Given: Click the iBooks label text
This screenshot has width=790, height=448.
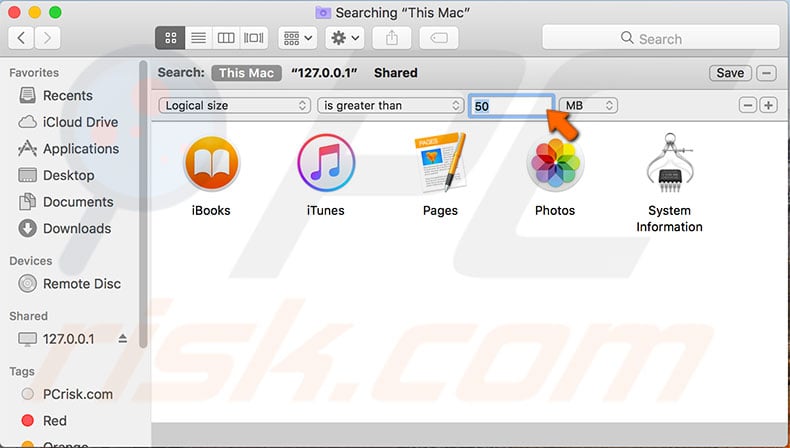Looking at the screenshot, I should (211, 211).
